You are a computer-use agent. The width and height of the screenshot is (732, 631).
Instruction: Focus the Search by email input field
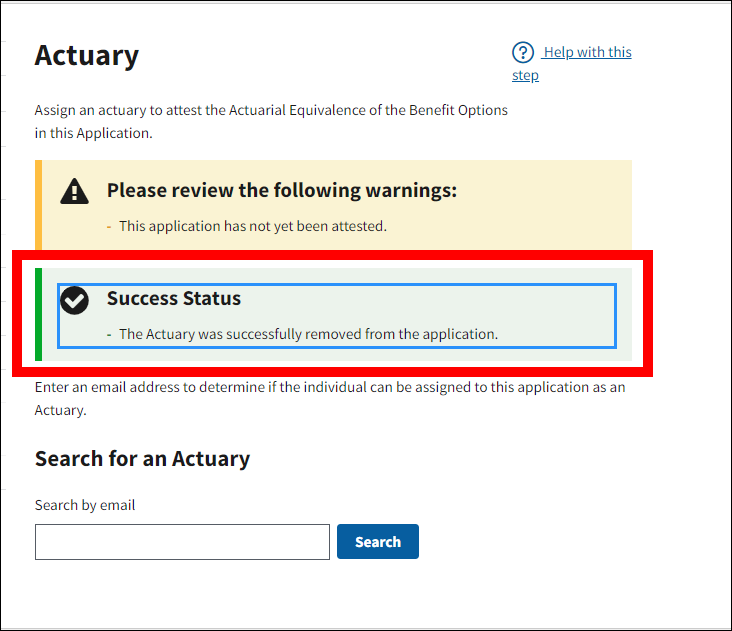(182, 542)
